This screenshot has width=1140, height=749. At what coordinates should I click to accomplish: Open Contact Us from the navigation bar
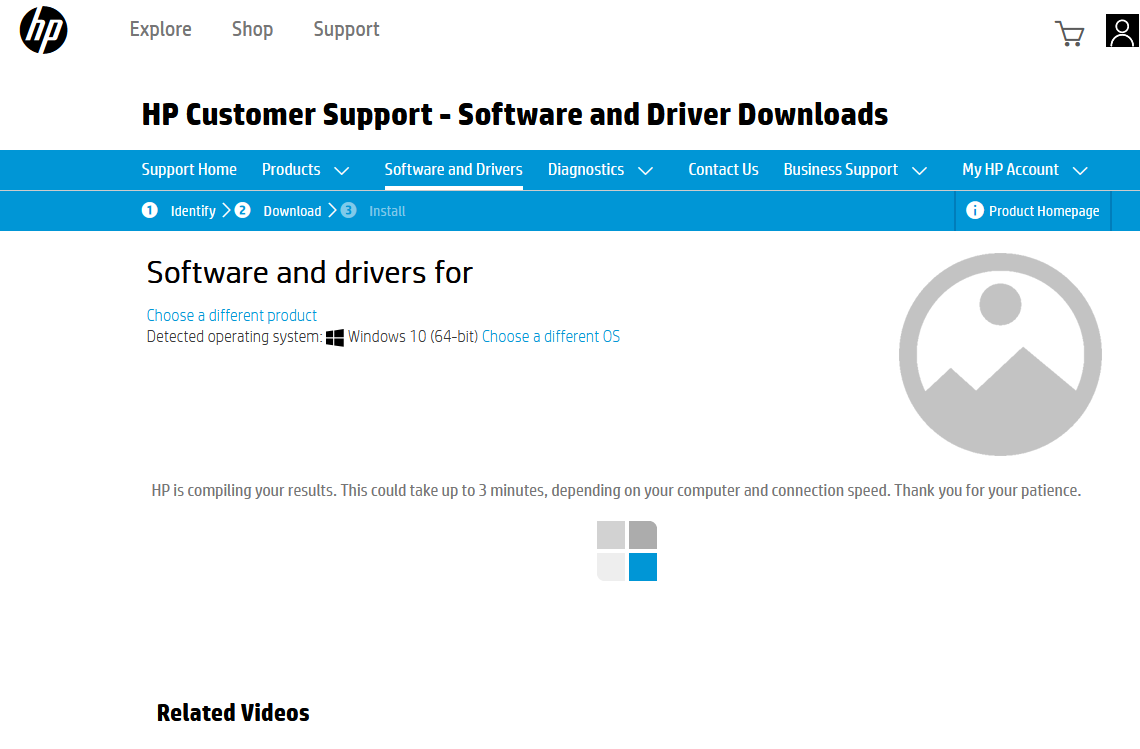pos(723,170)
